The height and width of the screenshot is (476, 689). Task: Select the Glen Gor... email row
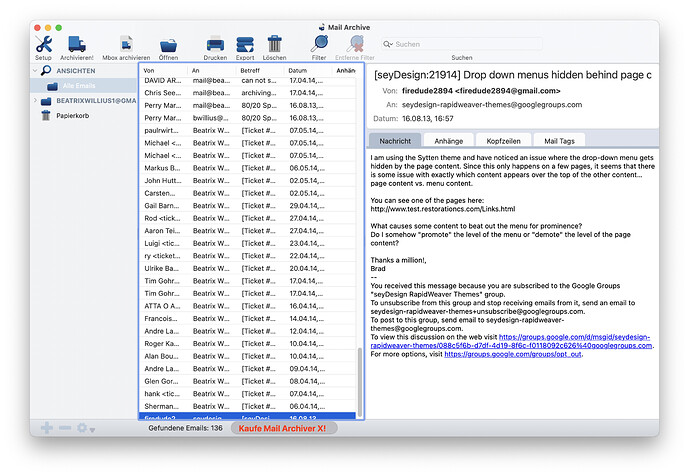pos(247,381)
